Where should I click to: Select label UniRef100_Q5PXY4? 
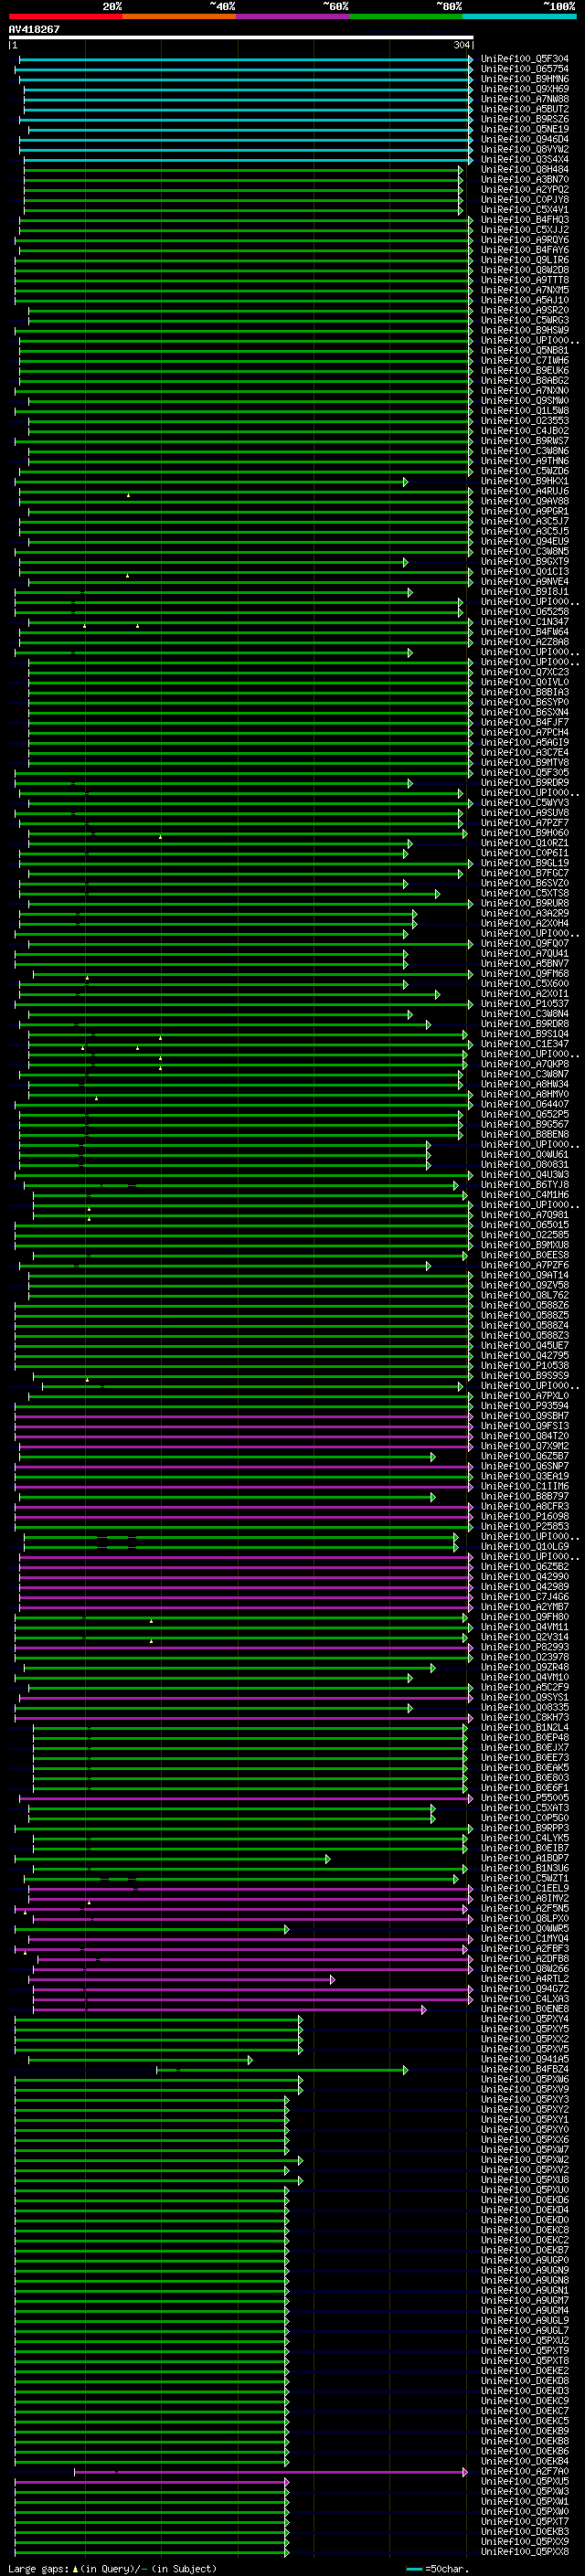[x=525, y=2019]
